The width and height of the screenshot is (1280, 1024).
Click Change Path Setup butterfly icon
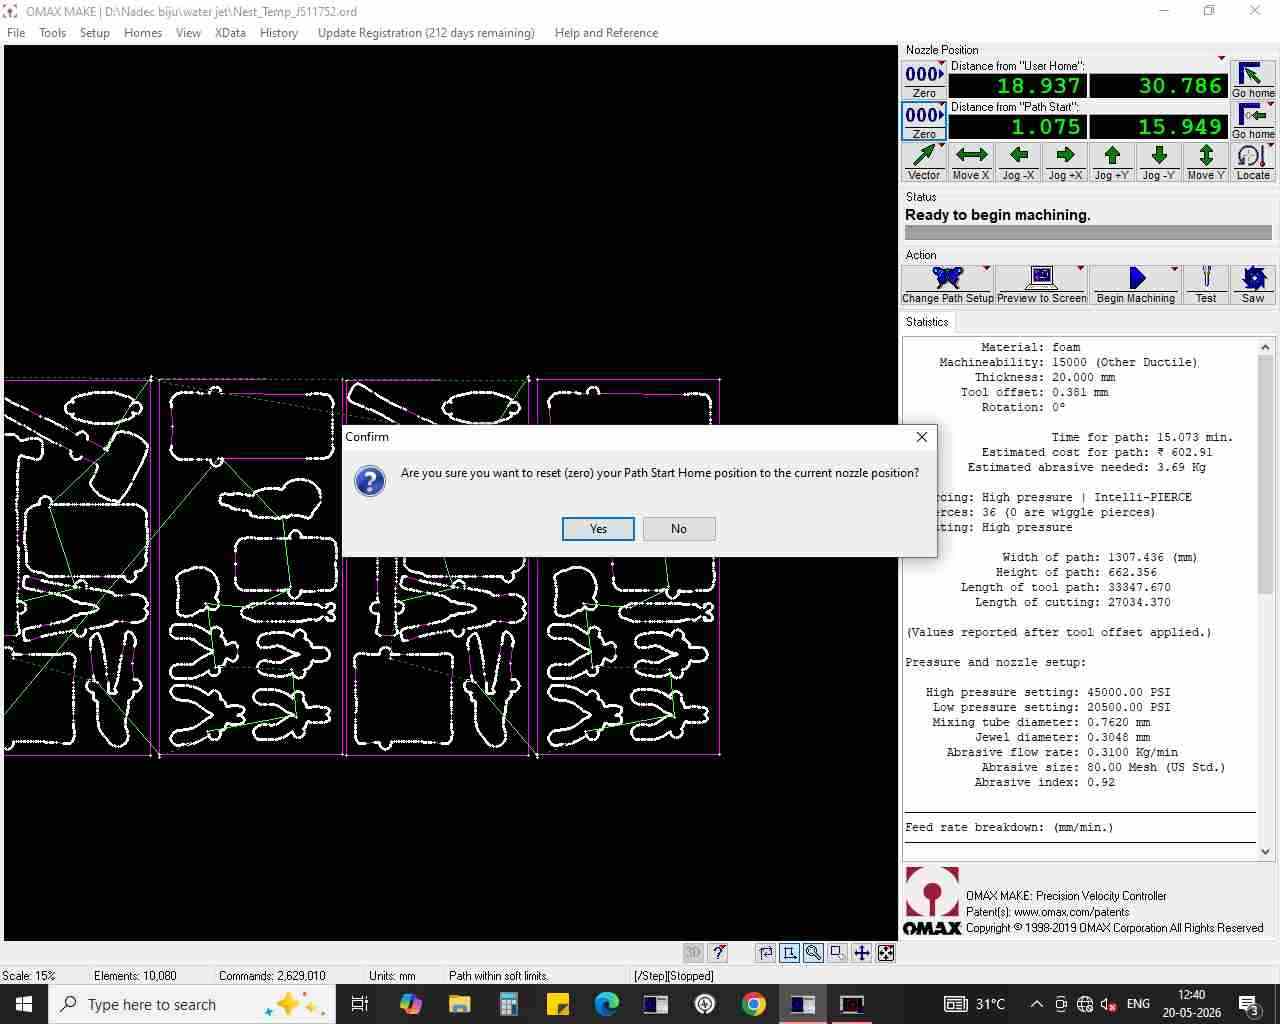[947, 284]
